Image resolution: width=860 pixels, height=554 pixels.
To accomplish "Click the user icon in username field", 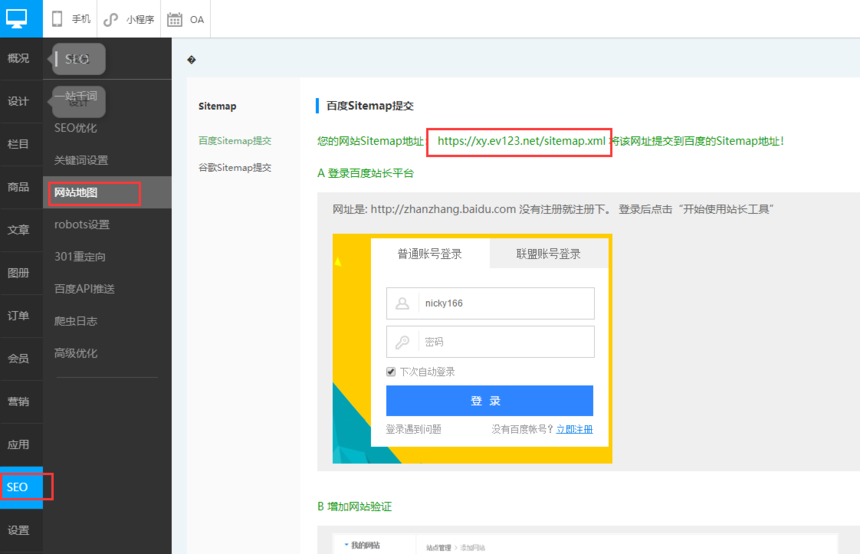I will point(403,303).
